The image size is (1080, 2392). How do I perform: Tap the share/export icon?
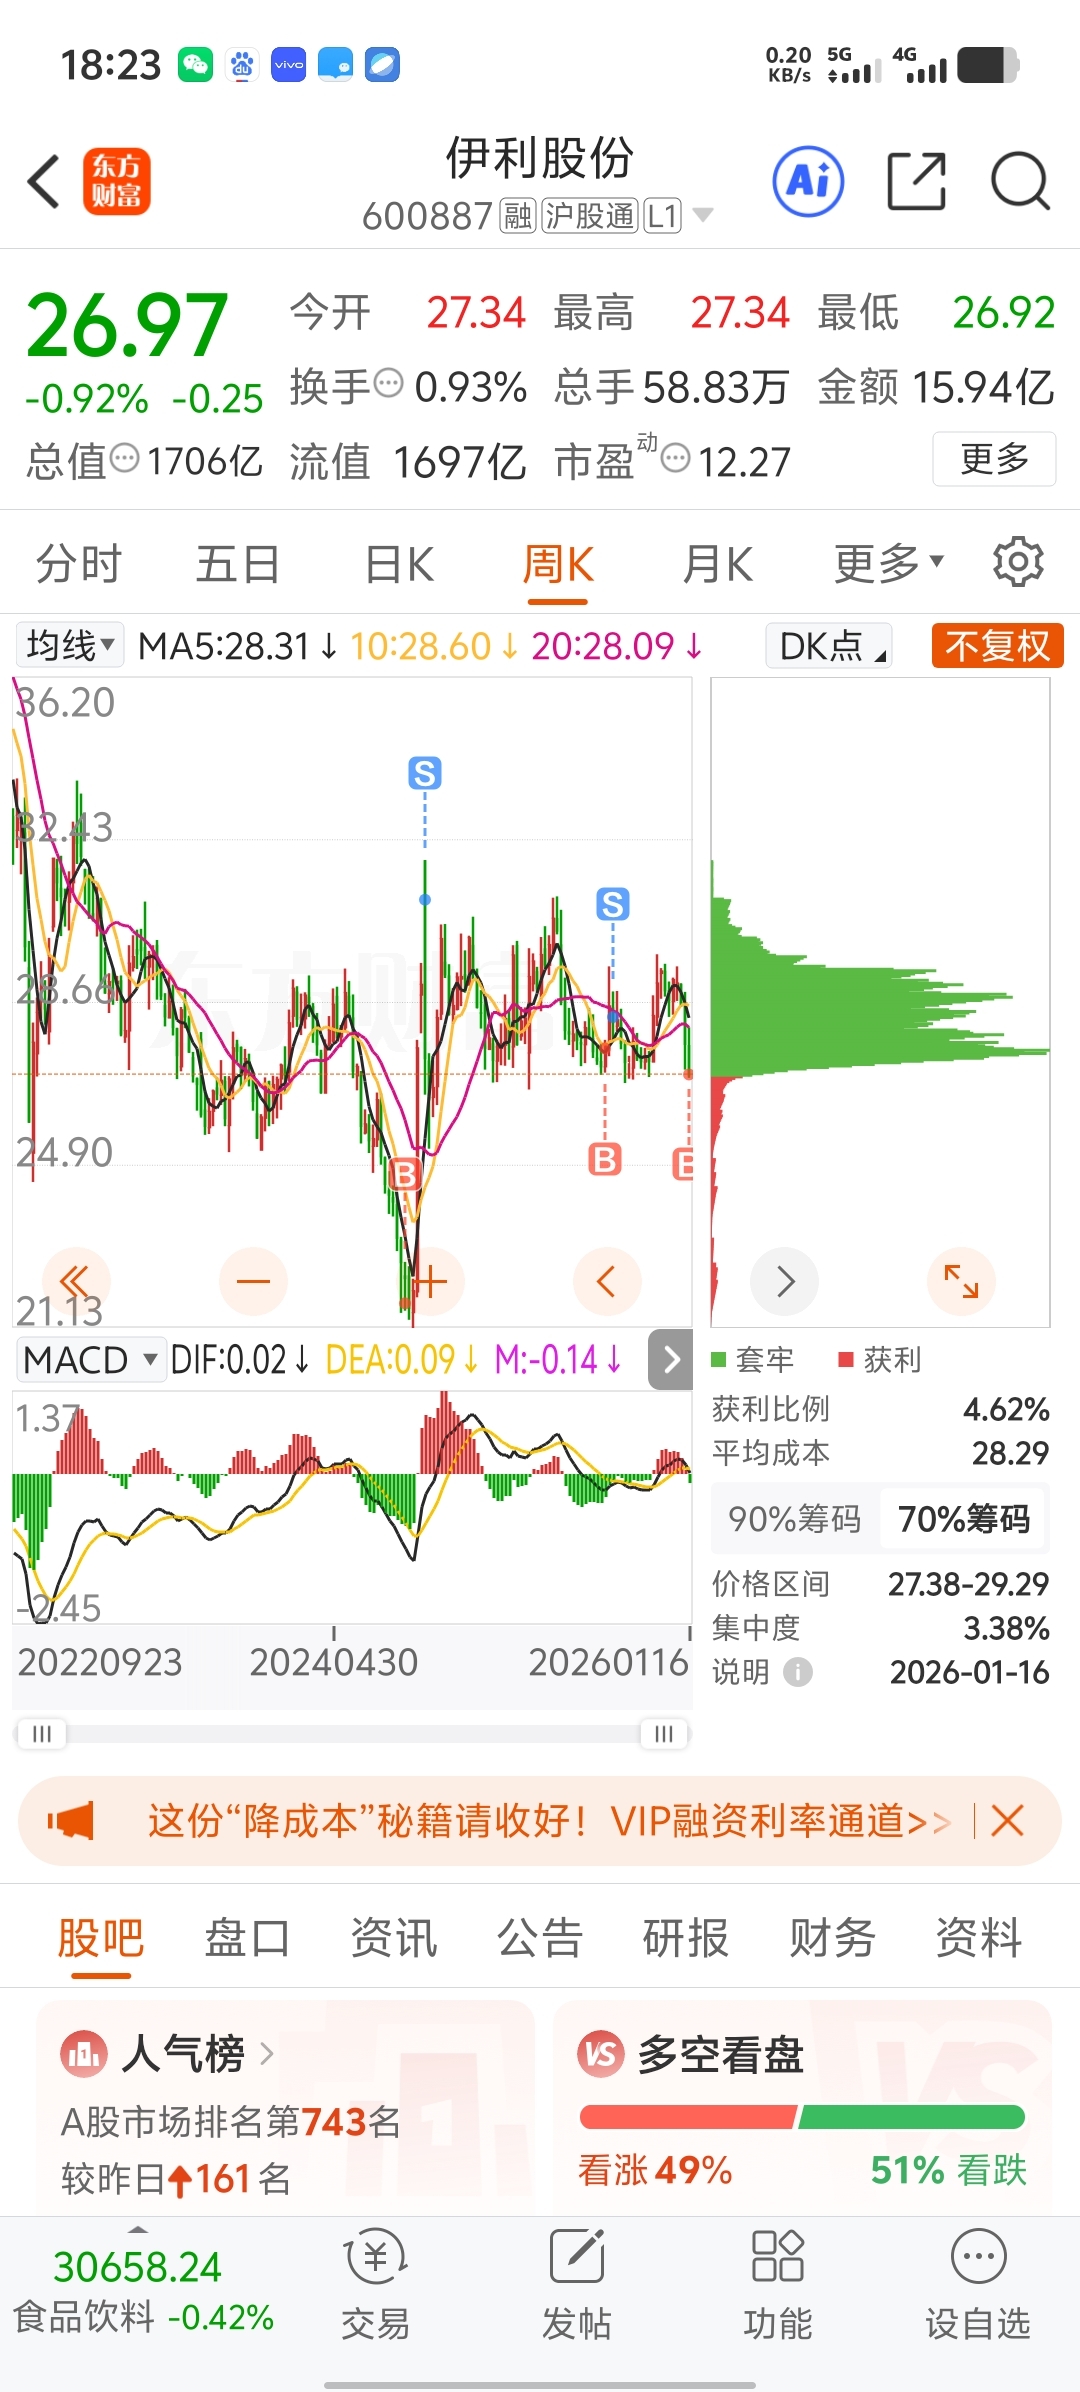(x=917, y=182)
